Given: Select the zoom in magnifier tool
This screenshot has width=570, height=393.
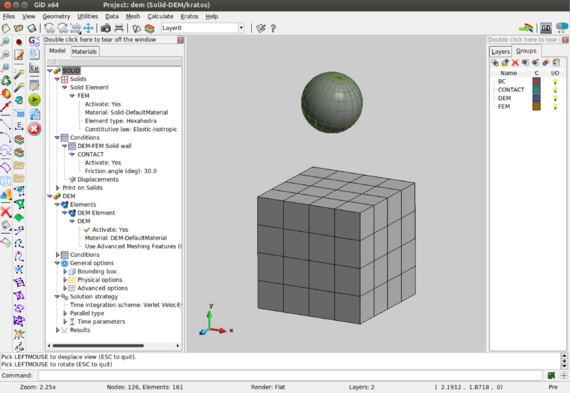Looking at the screenshot, I should point(5,42).
